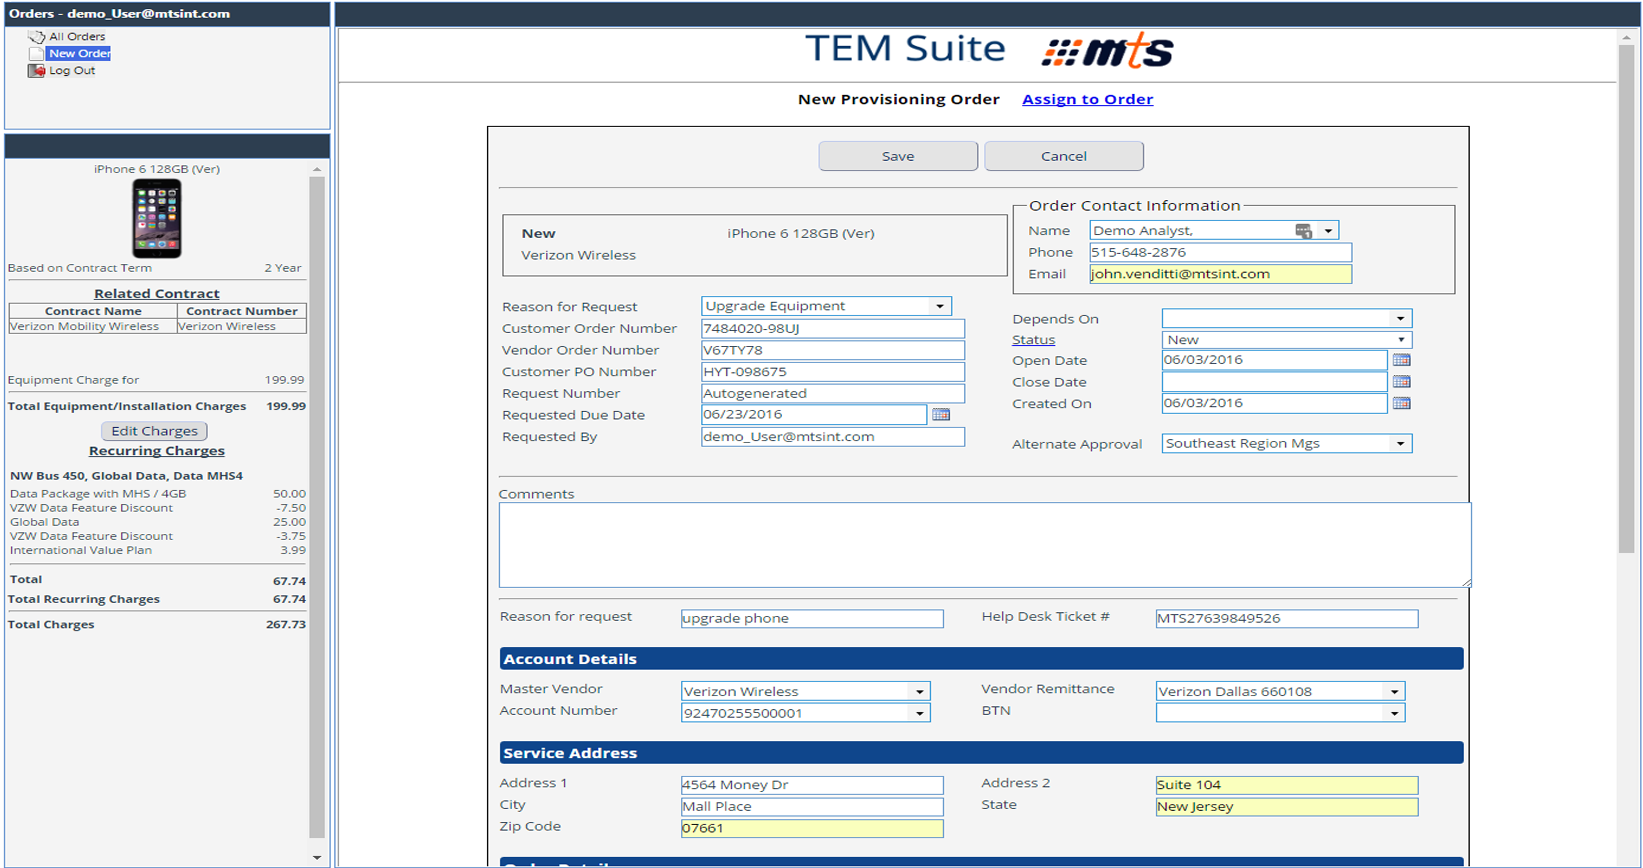Screen dimensions: 1643x868
Task: Click the contact Email field
Action: 1220,274
